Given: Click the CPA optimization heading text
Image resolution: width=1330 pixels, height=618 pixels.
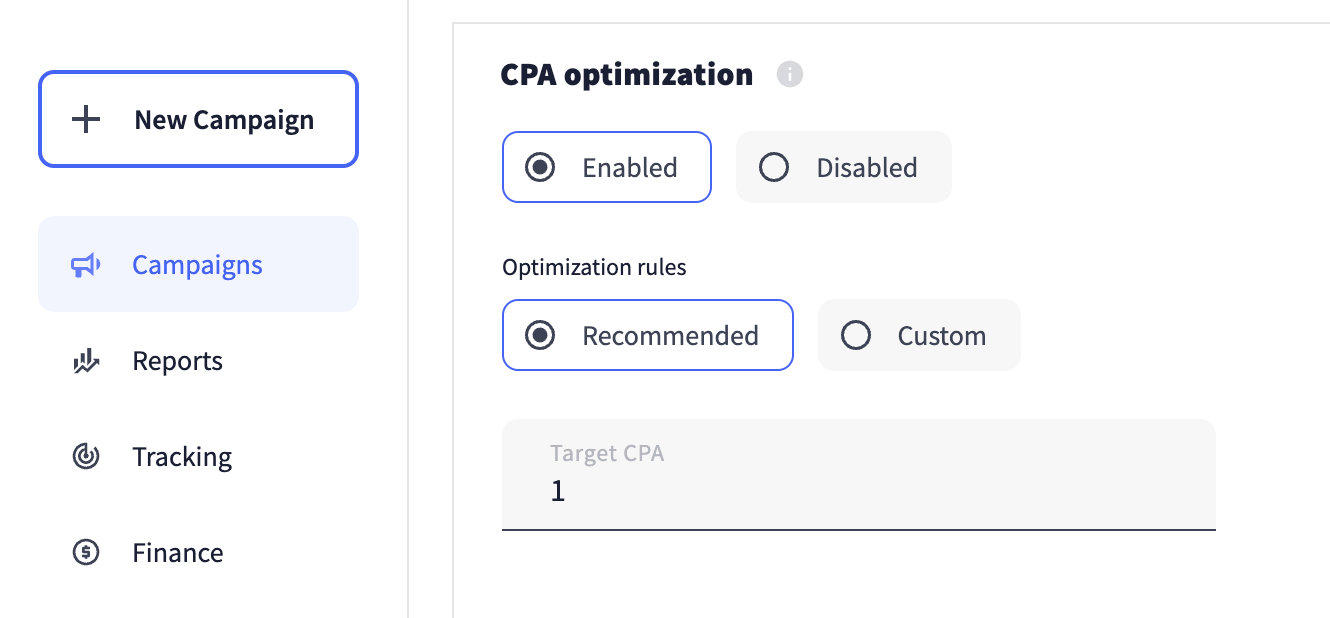Looking at the screenshot, I should [x=626, y=74].
